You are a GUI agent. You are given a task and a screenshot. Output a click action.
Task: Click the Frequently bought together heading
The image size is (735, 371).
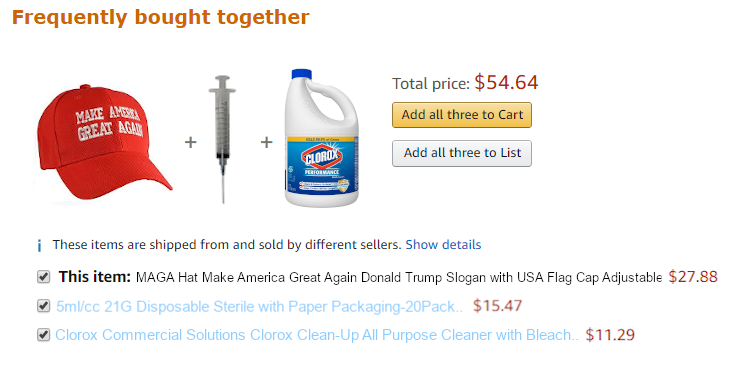click(x=160, y=18)
